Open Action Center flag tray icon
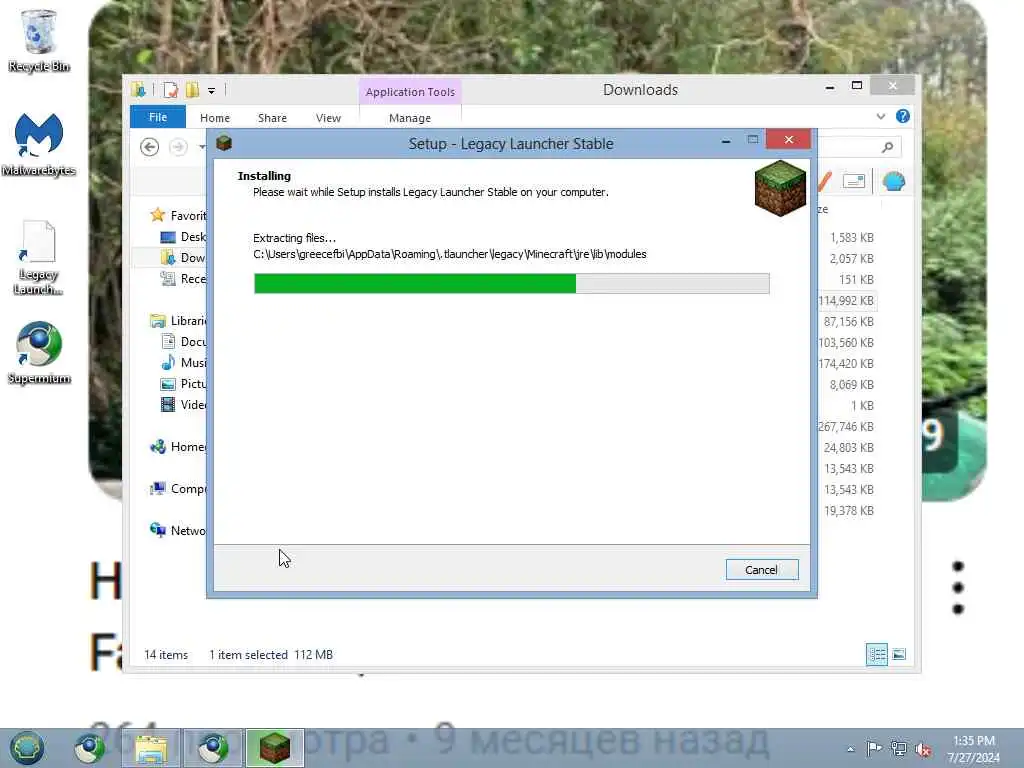Screen dimensions: 1024x768 (873, 748)
